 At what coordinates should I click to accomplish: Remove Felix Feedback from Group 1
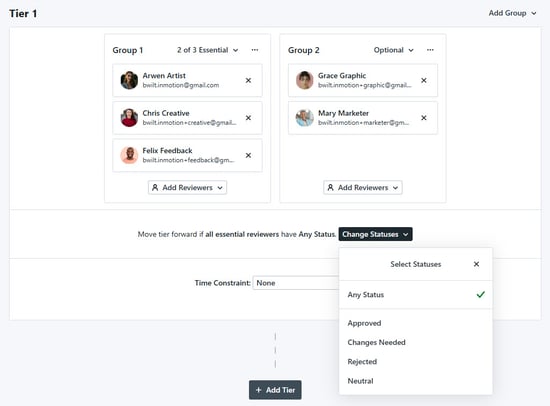(248, 155)
